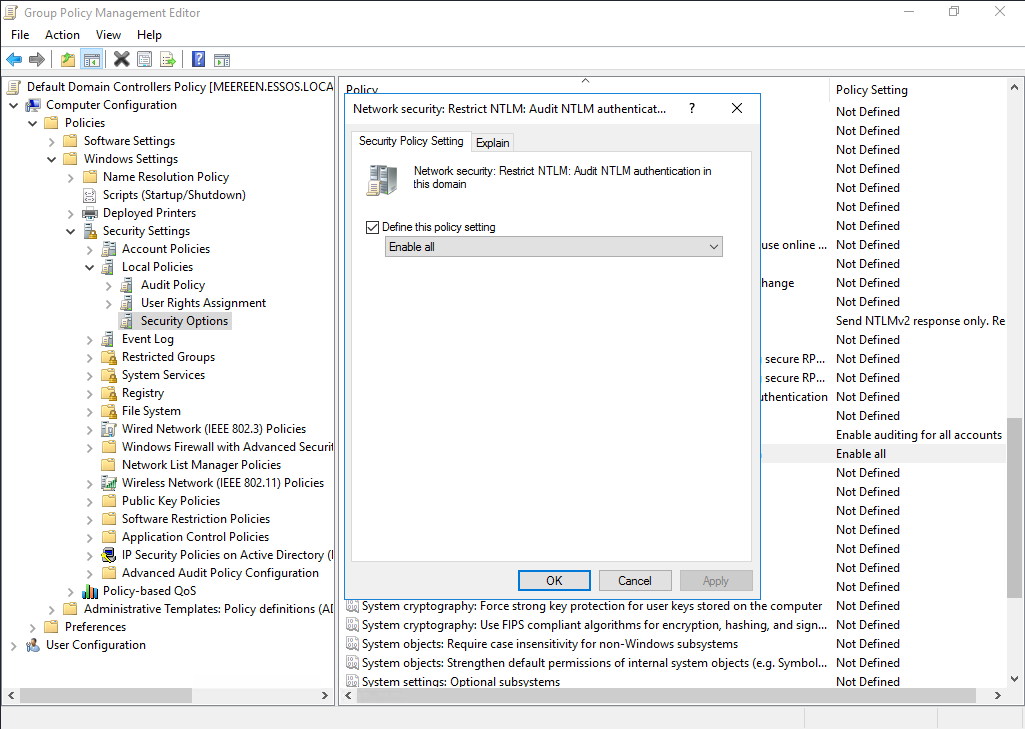
Task: Open the Action menu
Action: click(62, 35)
